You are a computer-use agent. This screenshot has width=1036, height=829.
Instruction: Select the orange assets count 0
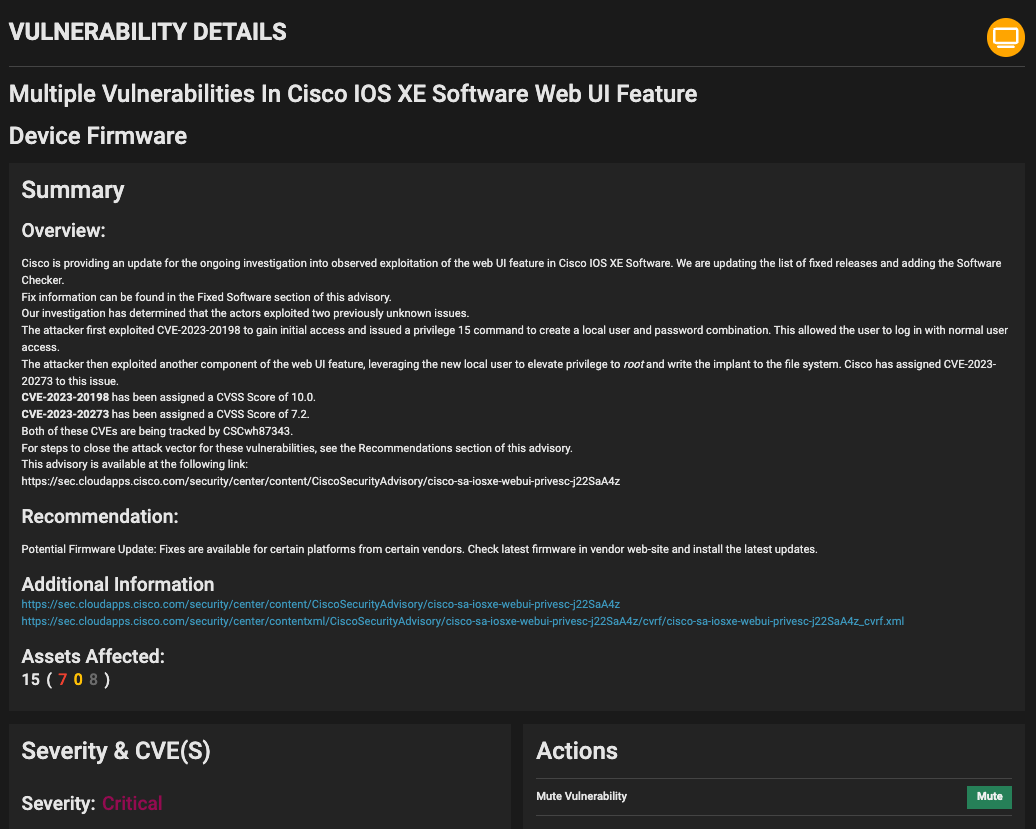tap(78, 680)
